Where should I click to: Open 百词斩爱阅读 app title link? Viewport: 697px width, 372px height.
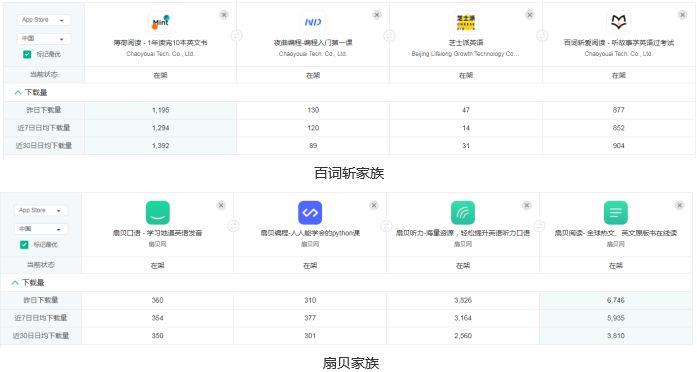click(618, 43)
